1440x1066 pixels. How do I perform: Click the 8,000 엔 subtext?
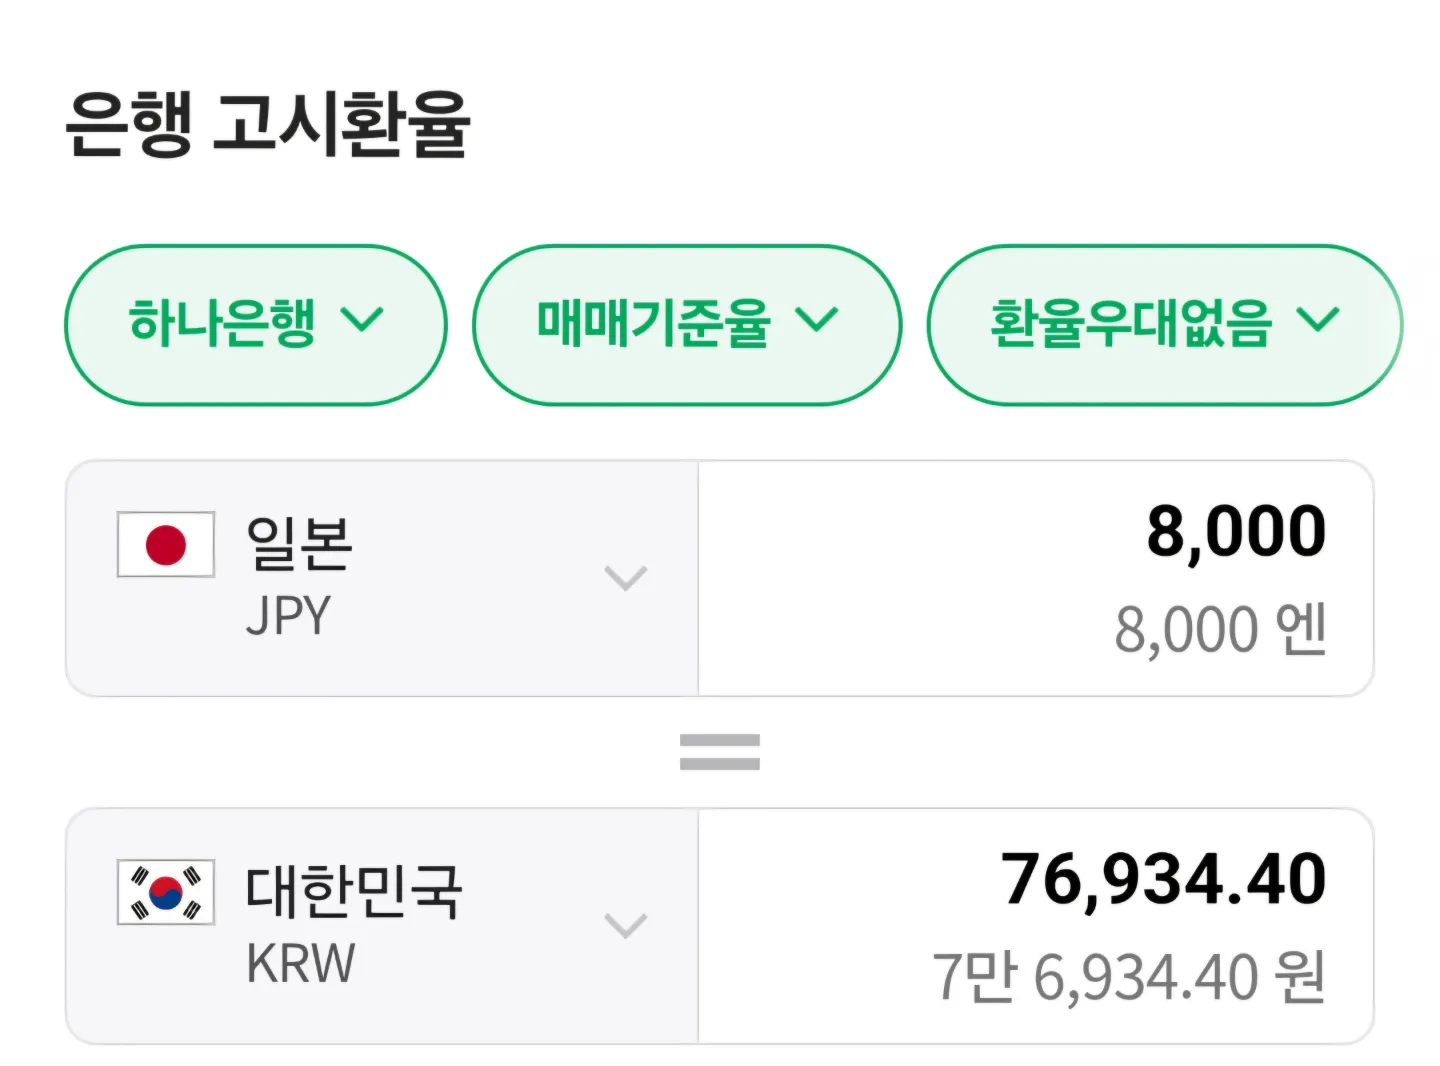[1221, 630]
